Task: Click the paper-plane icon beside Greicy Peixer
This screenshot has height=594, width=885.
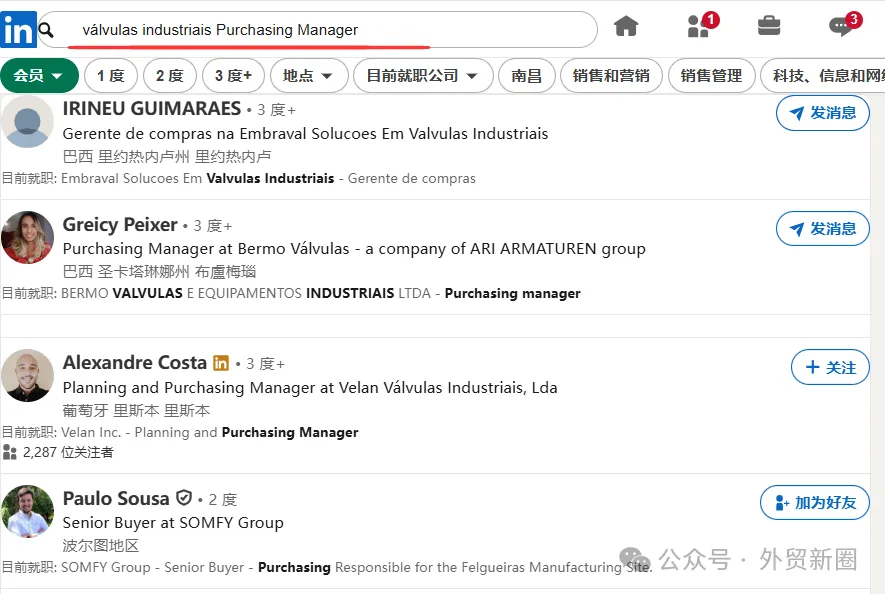Action: point(796,229)
